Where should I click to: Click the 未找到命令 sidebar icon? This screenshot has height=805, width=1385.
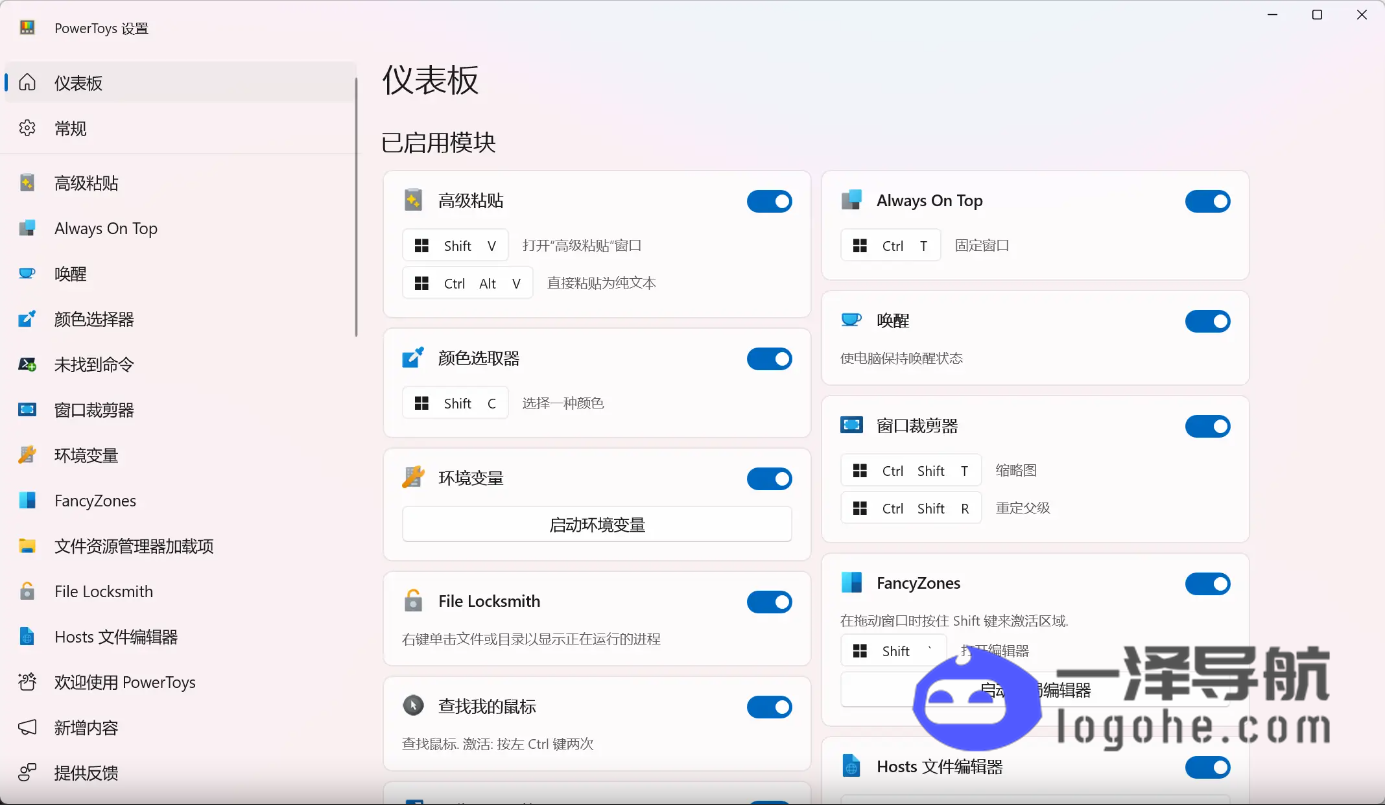coord(27,365)
